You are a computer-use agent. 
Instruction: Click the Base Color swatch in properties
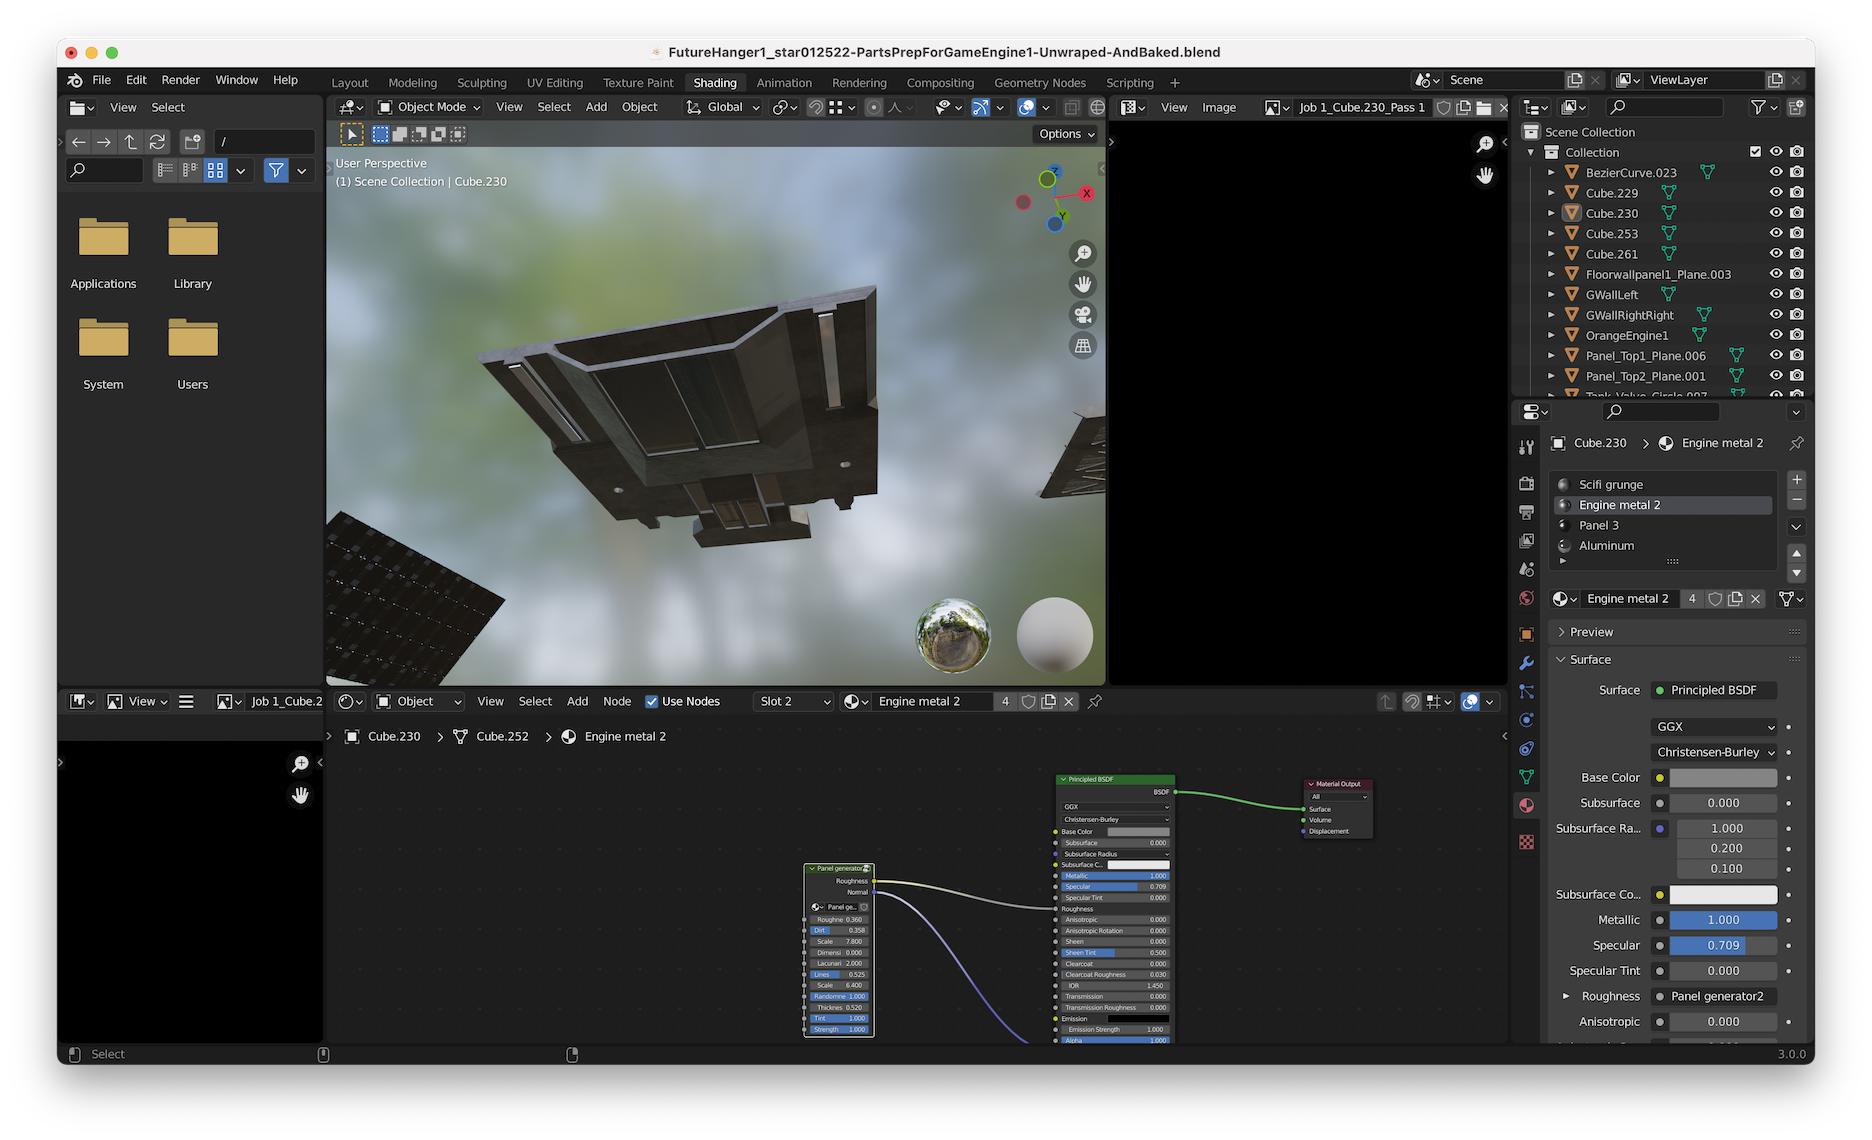[x=1723, y=778]
